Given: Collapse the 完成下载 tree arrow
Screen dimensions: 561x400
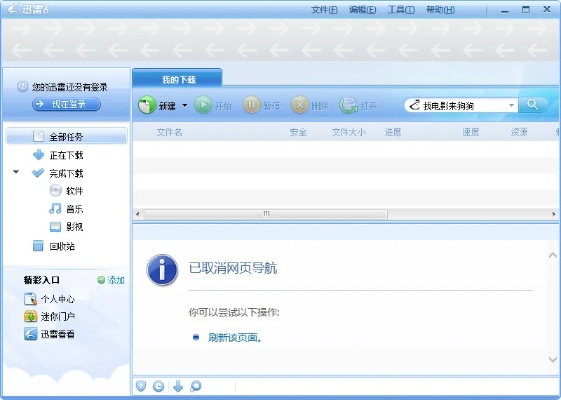Looking at the screenshot, I should (x=16, y=172).
